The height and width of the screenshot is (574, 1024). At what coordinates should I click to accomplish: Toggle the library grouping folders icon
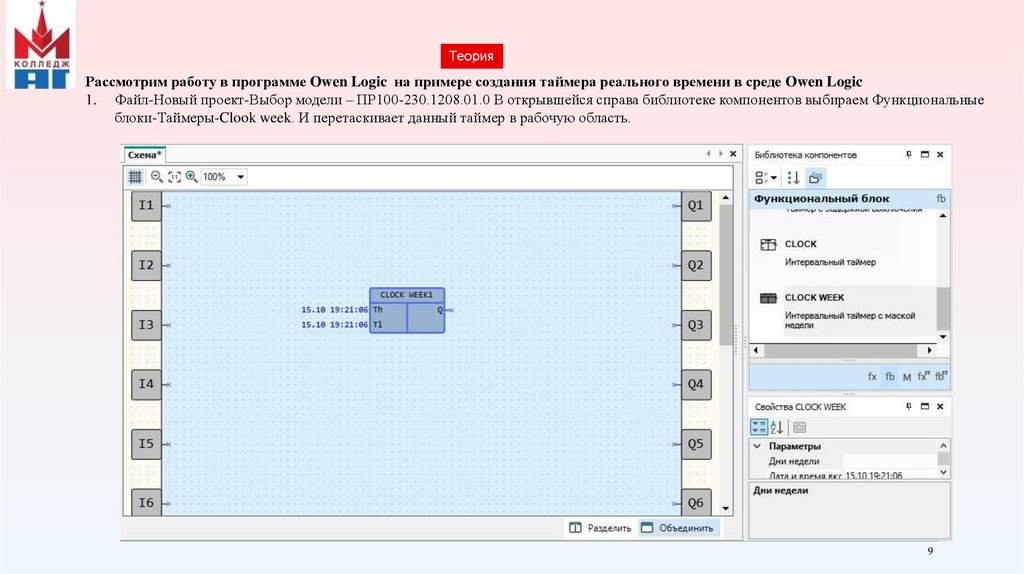pos(815,178)
